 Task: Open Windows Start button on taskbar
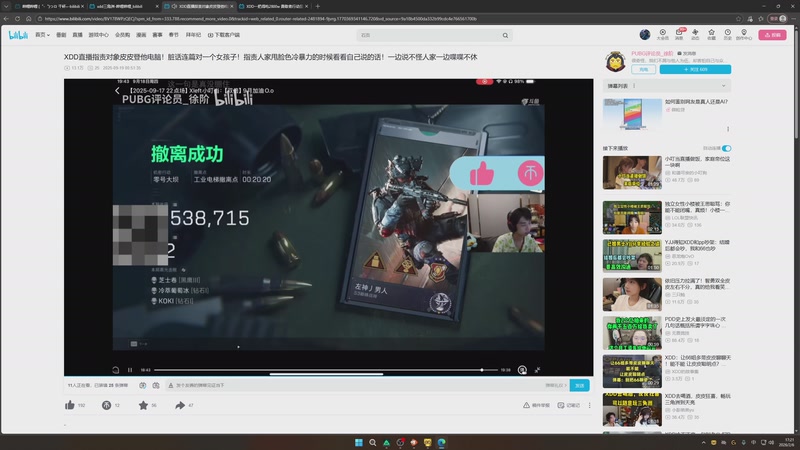coord(359,442)
